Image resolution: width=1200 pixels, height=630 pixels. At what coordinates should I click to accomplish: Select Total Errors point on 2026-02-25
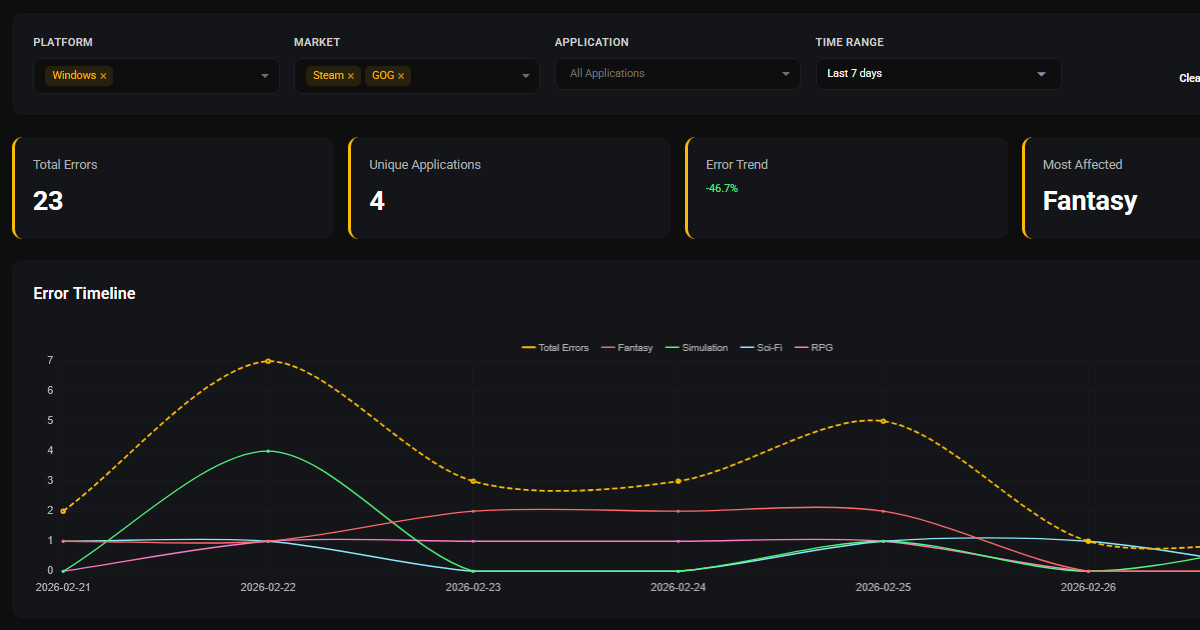[883, 421]
